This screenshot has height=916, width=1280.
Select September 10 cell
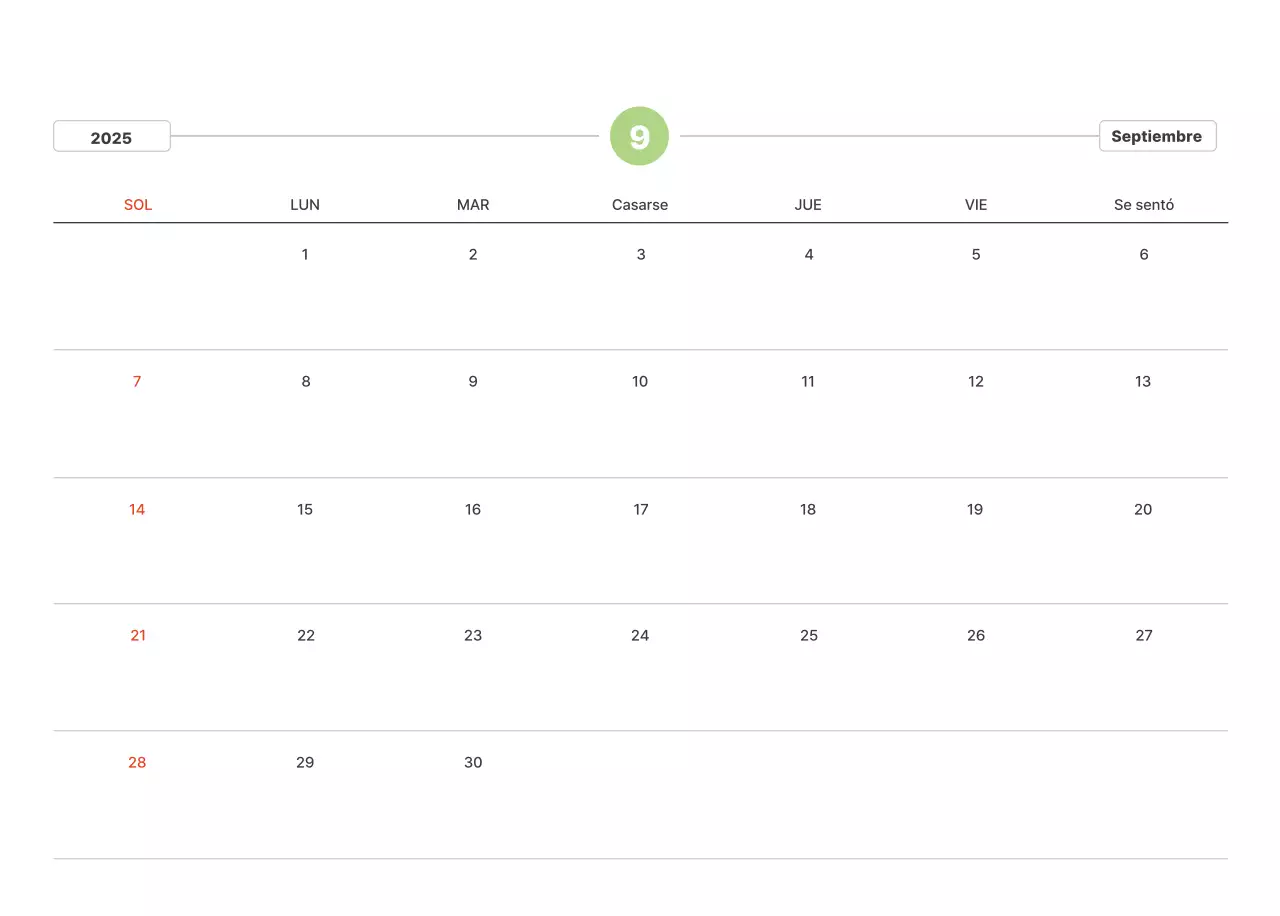640,381
